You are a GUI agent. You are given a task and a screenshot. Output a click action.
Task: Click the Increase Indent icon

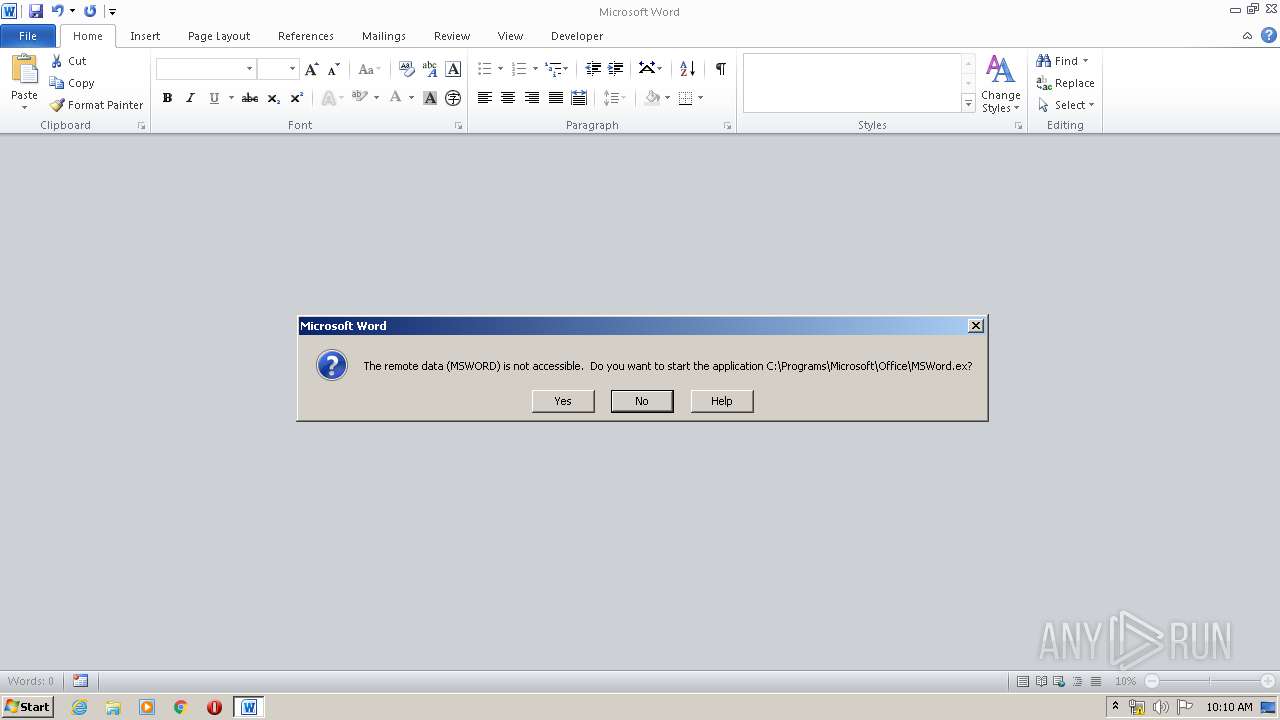click(x=616, y=69)
